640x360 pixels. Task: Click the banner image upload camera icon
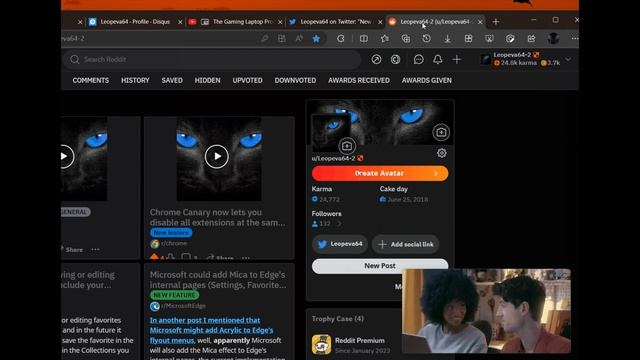[x=441, y=132]
